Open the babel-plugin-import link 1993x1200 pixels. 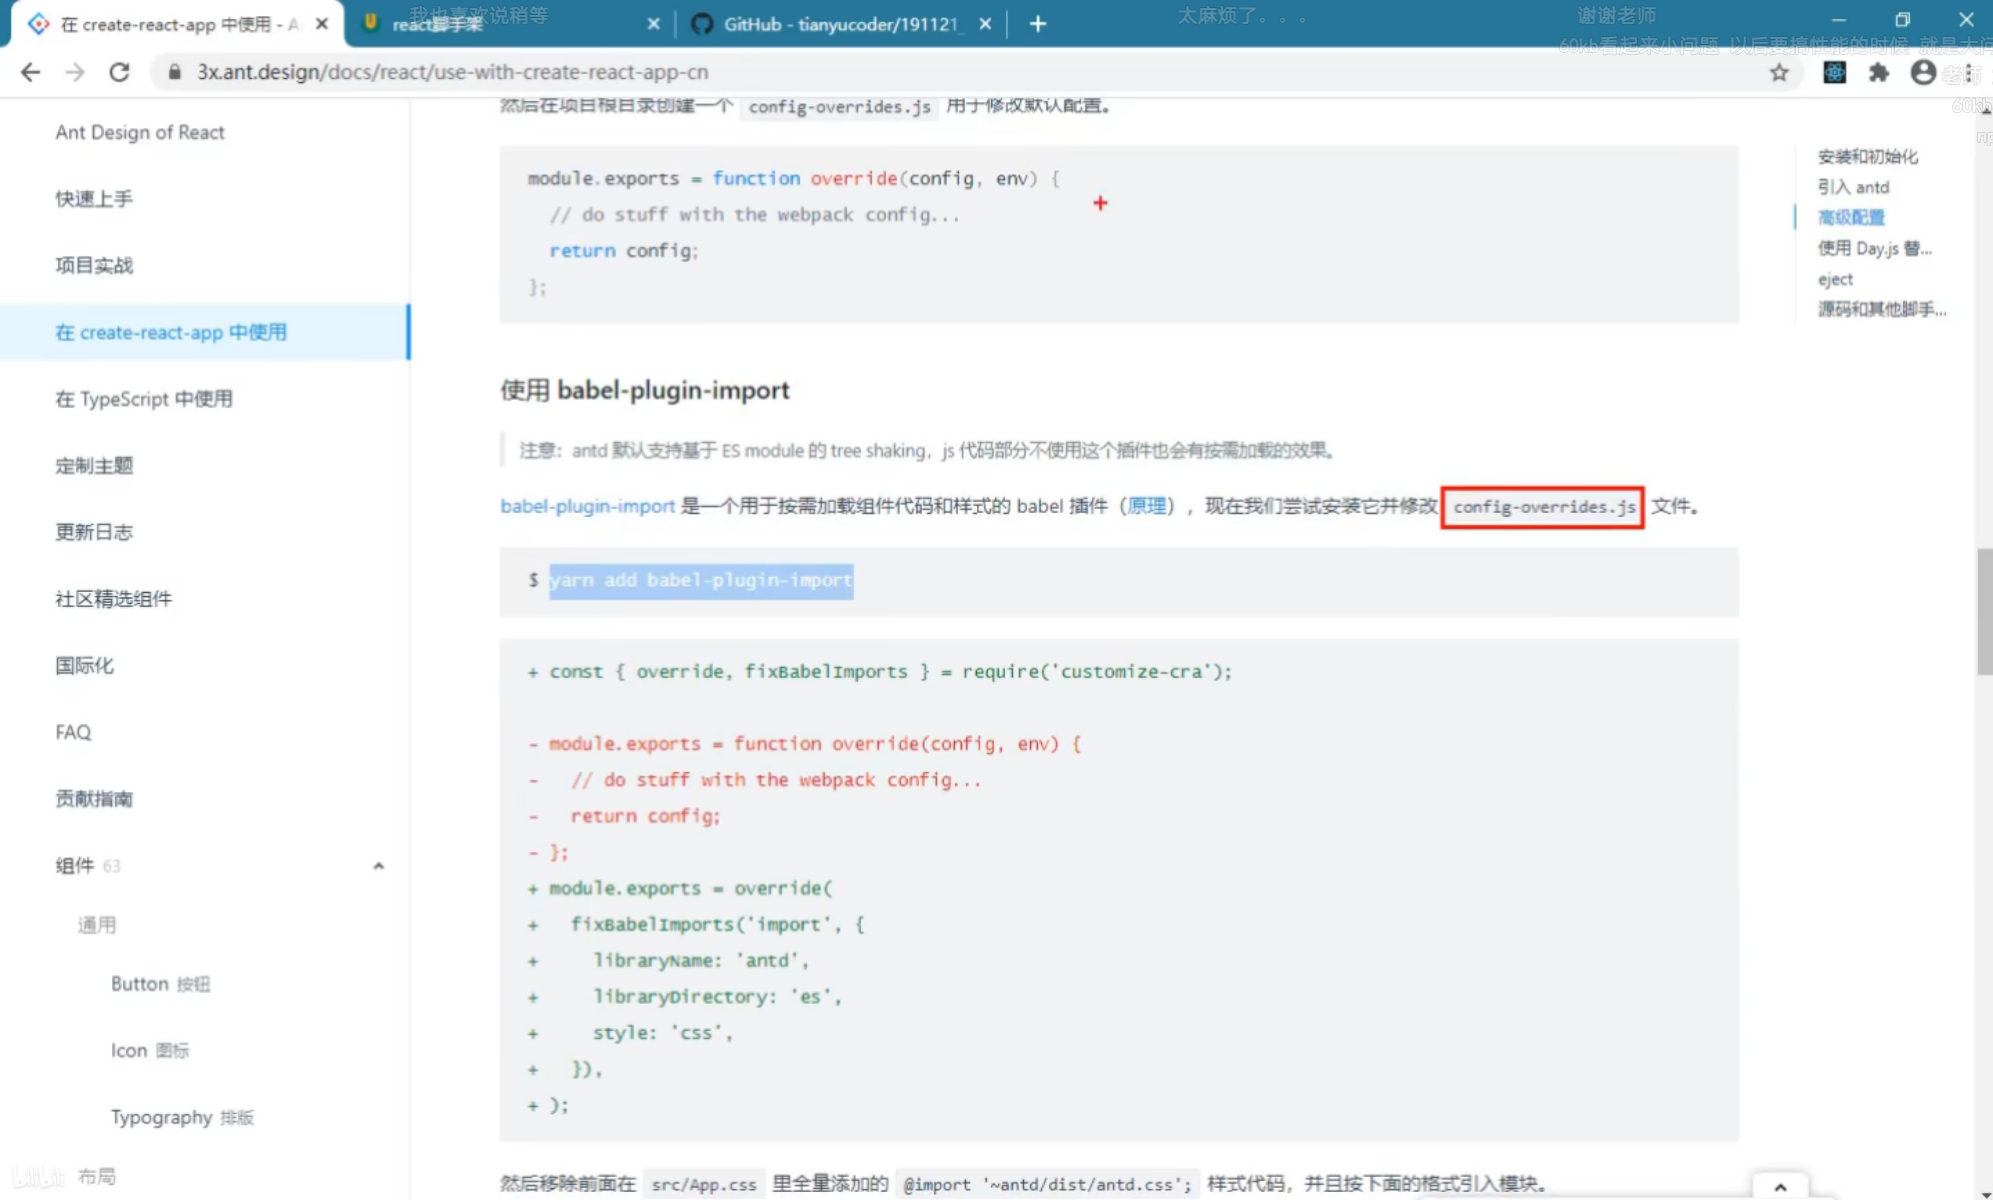pyautogui.click(x=587, y=506)
